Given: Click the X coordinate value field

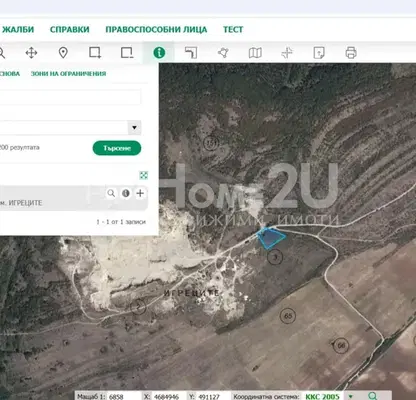Looking at the screenshot, I should coord(169,397).
